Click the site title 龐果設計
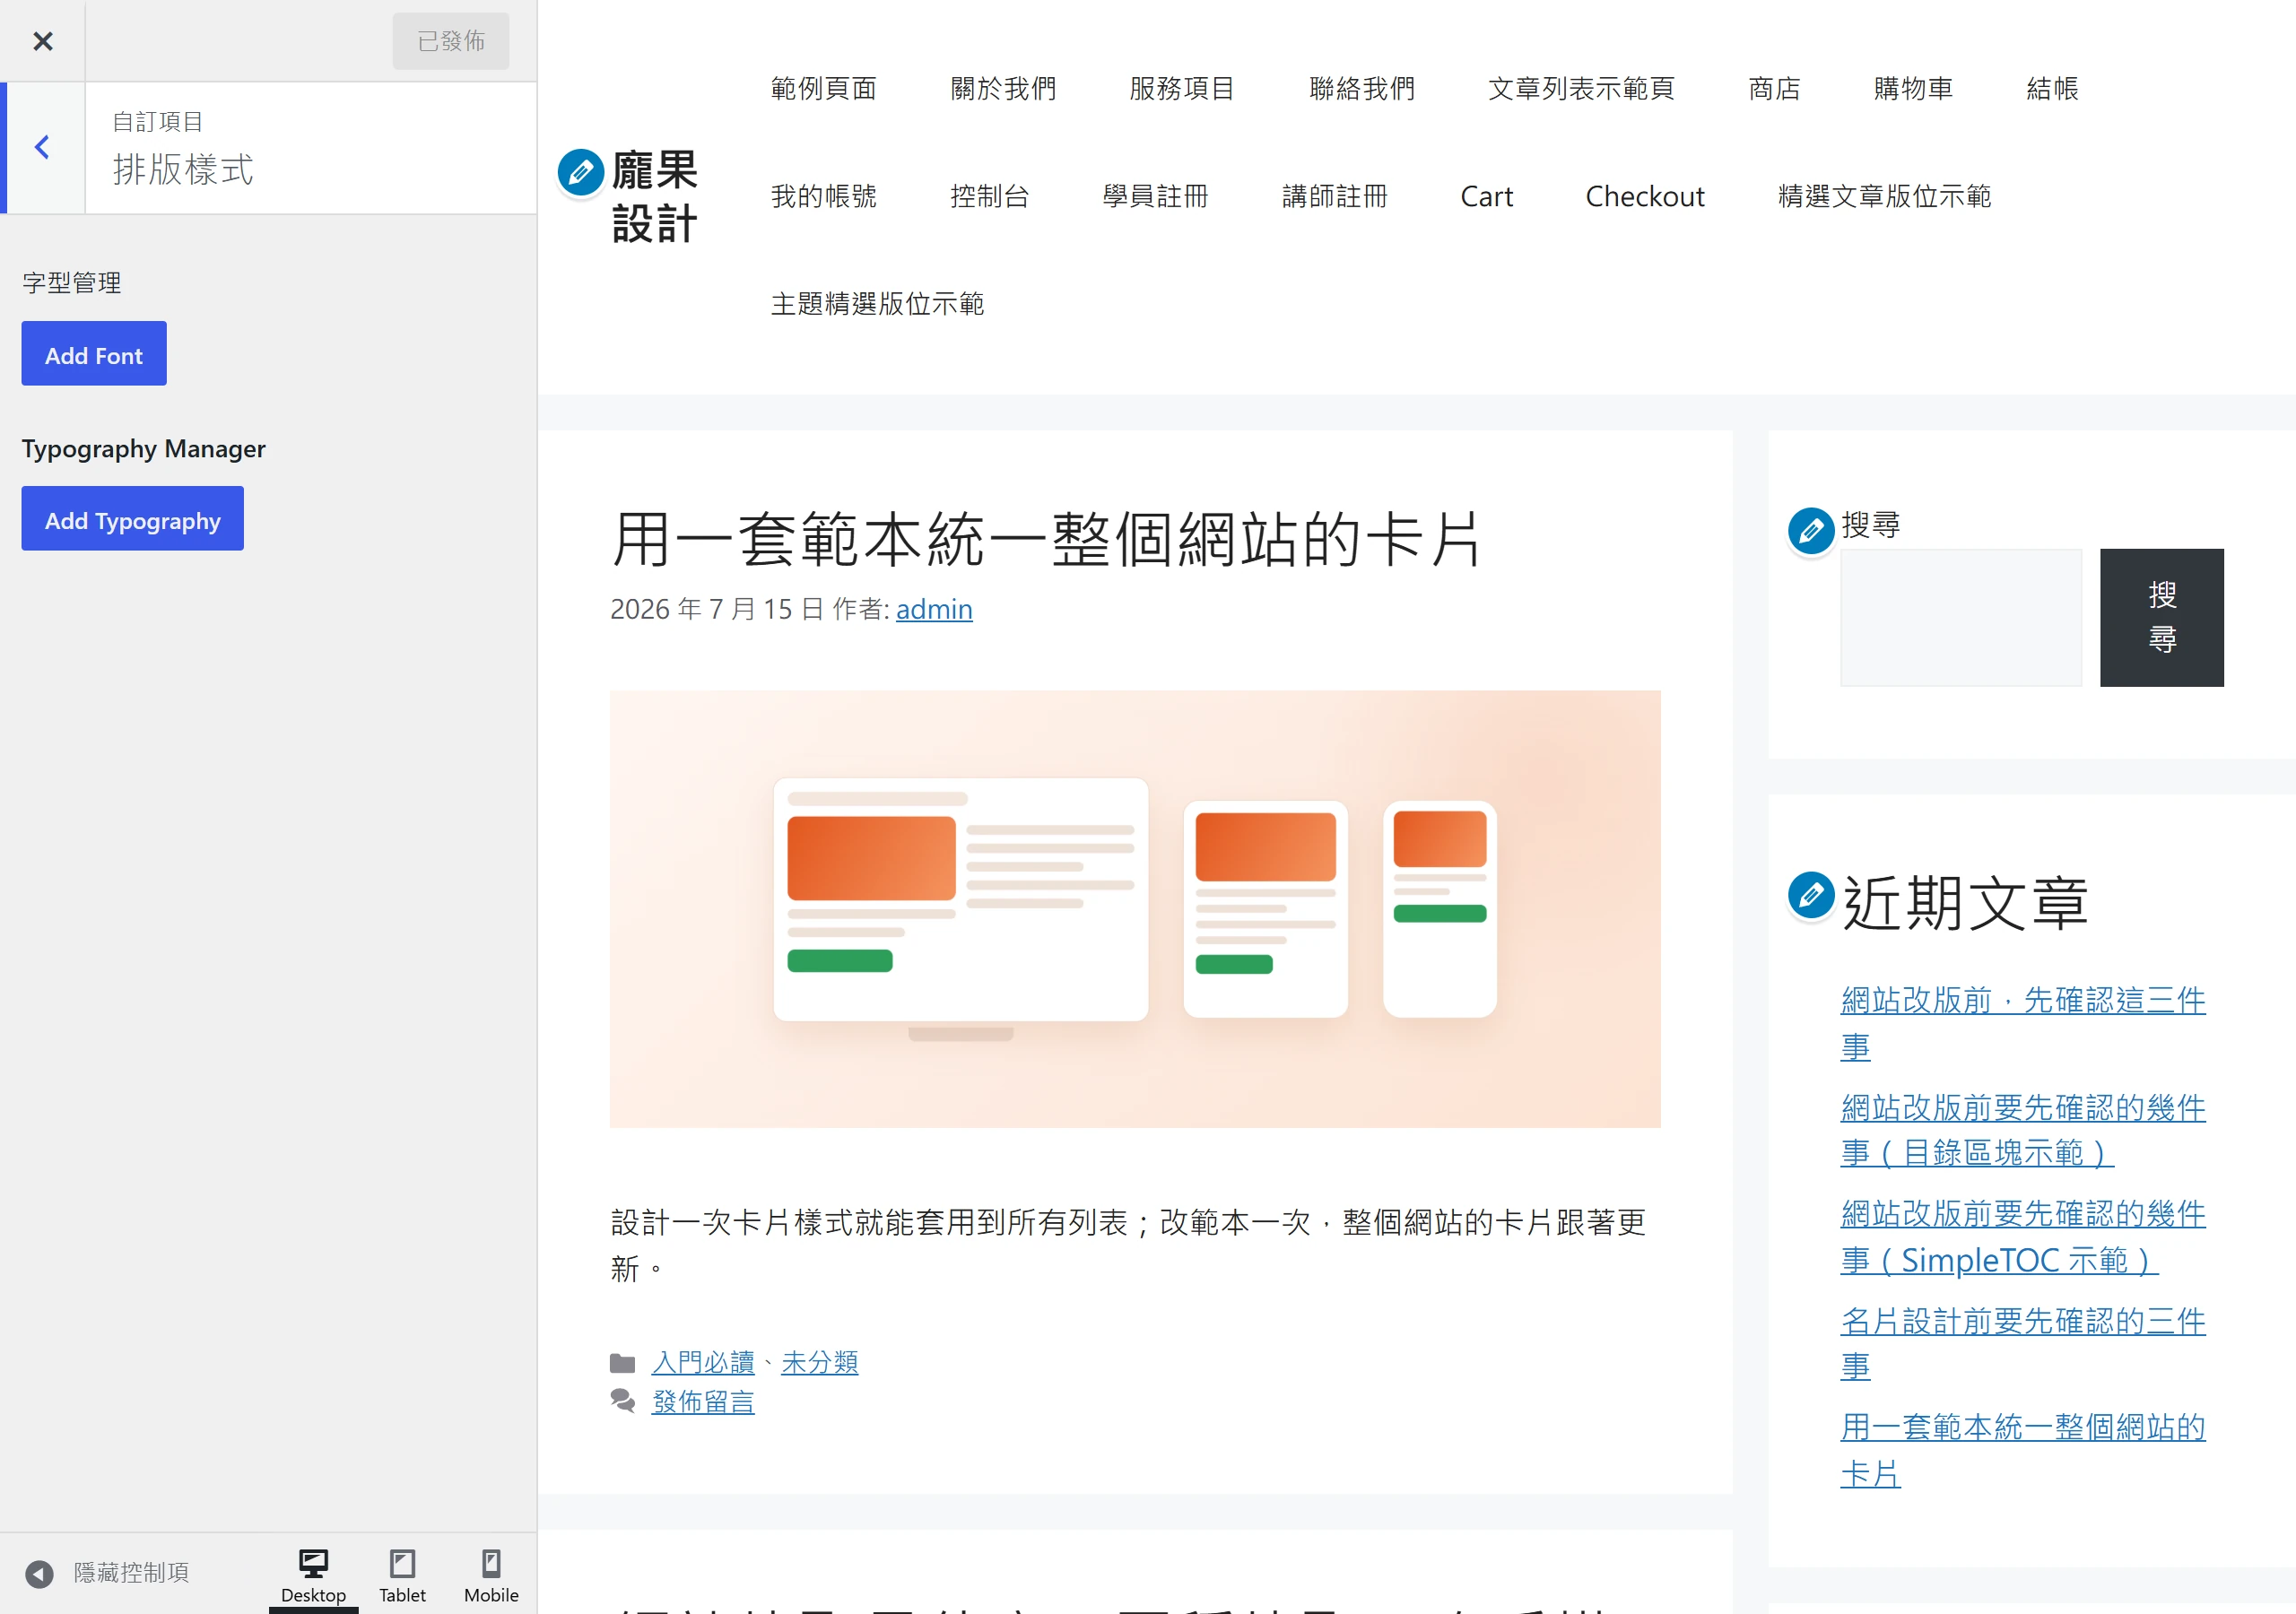The width and height of the screenshot is (2296, 1614). (x=655, y=197)
